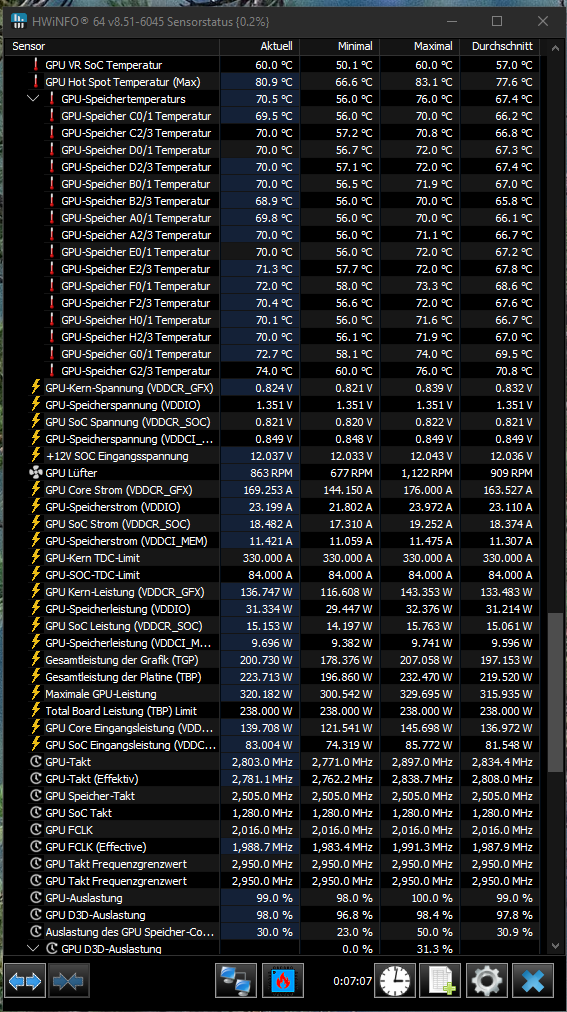Click the 0:07:07 elapsed time display
The width and height of the screenshot is (567, 1012).
(352, 981)
